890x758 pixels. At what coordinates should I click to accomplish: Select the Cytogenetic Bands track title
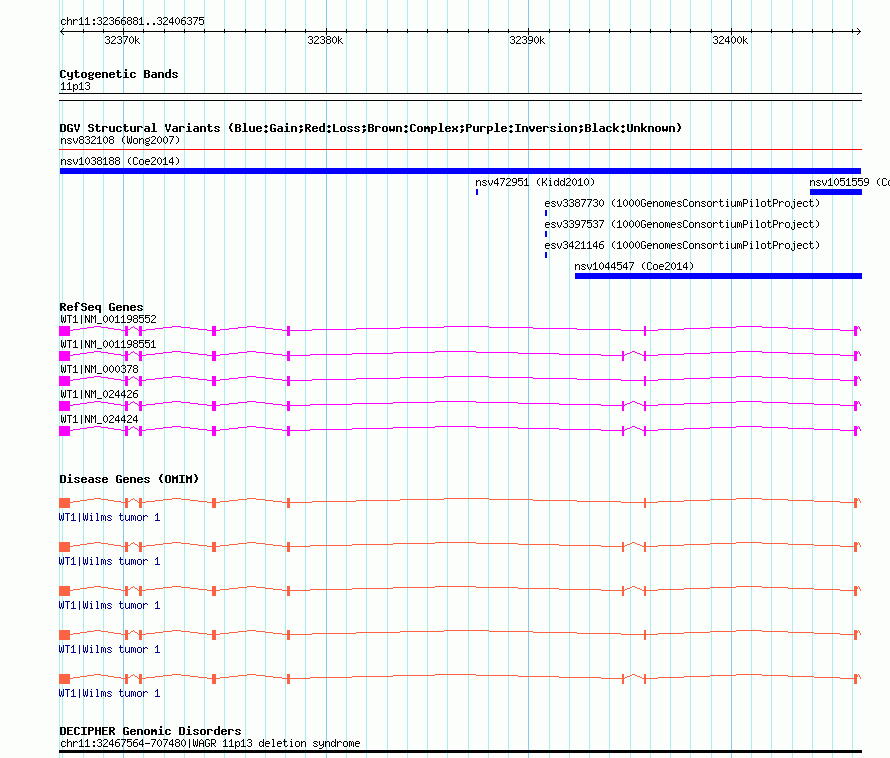(119, 74)
